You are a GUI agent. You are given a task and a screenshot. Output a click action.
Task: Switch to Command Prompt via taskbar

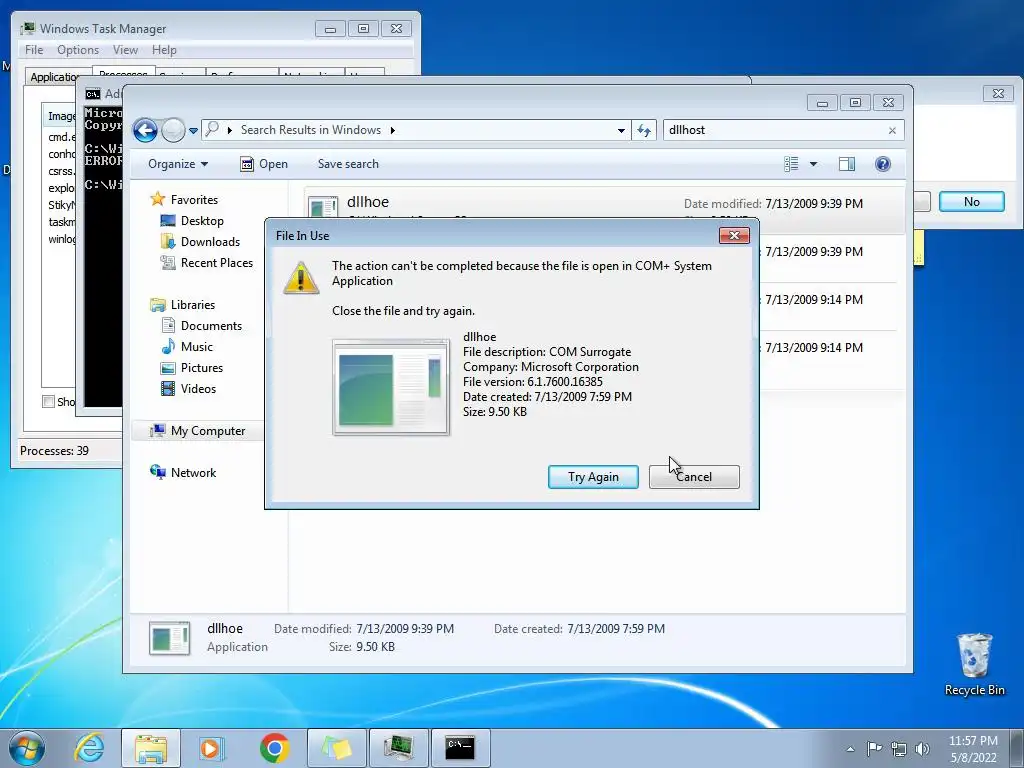(x=460, y=748)
